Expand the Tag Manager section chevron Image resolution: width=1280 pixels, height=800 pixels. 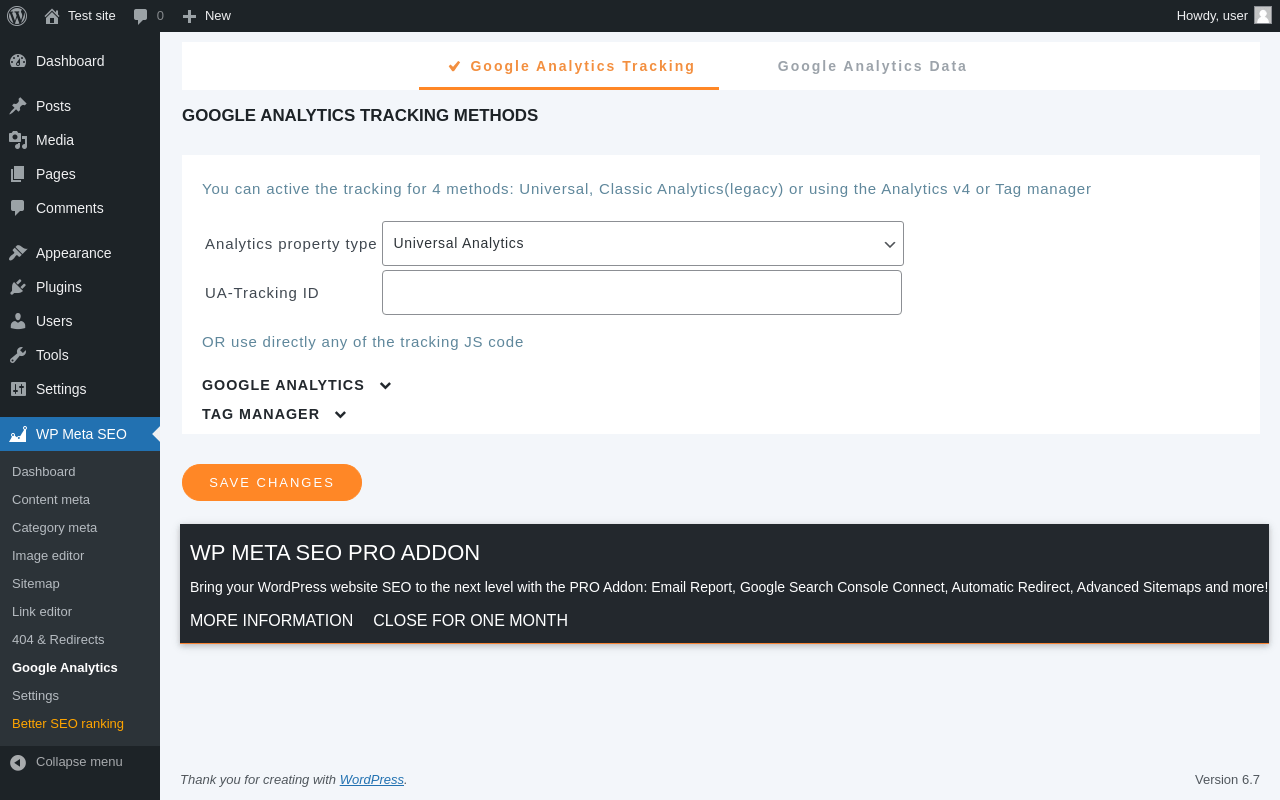340,415
